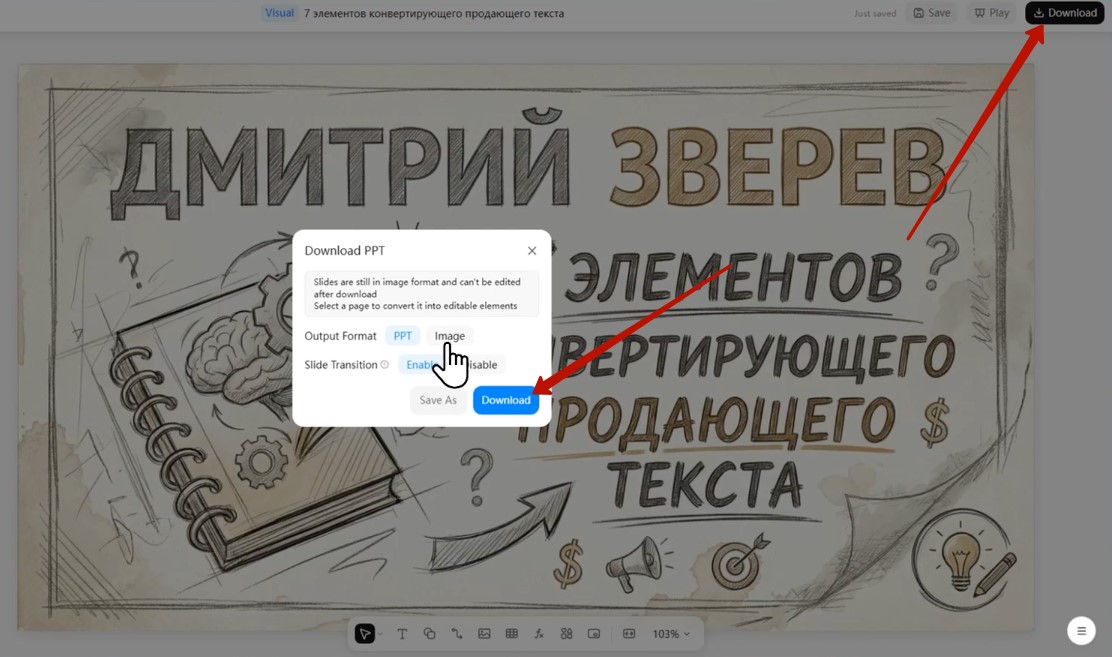This screenshot has width=1112, height=657.
Task: Pick the connector line tool
Action: (x=457, y=634)
